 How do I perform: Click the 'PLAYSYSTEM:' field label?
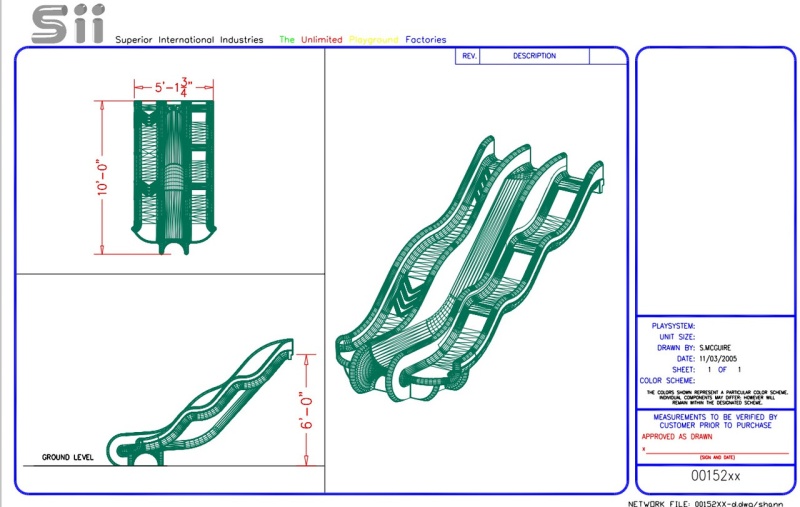coord(673,326)
